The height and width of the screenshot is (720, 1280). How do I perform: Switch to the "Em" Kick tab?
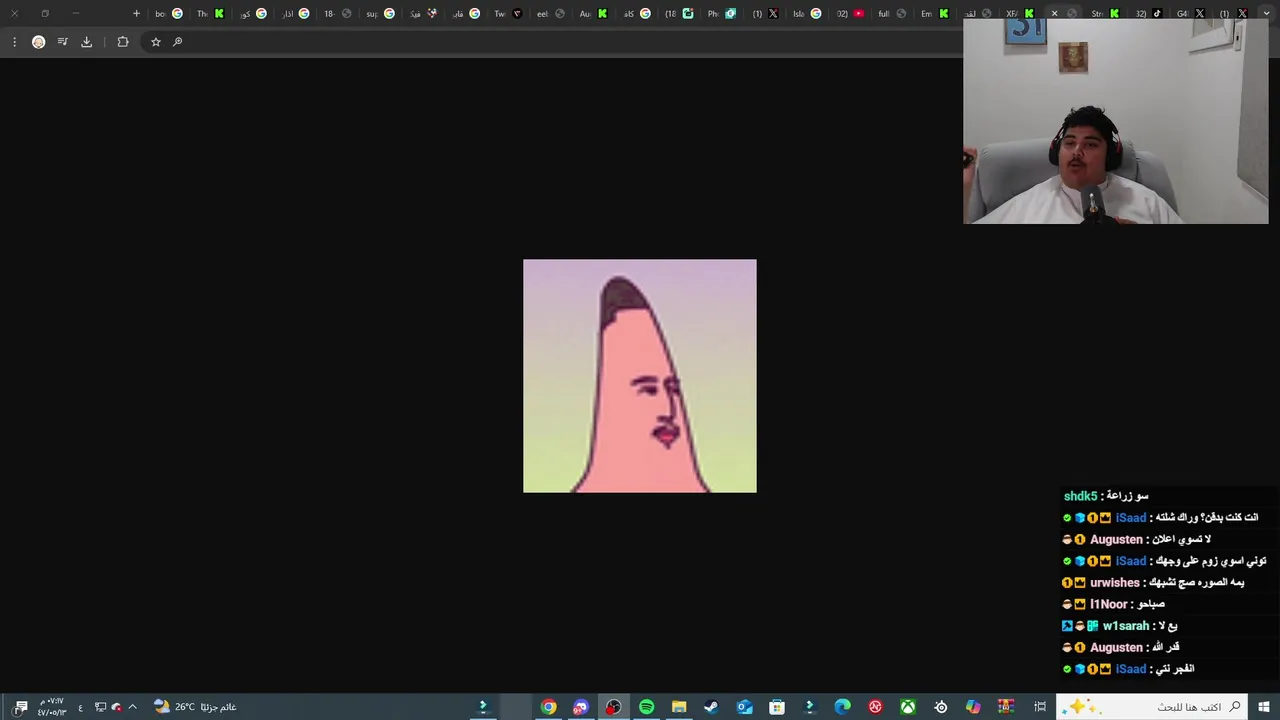[x=935, y=13]
